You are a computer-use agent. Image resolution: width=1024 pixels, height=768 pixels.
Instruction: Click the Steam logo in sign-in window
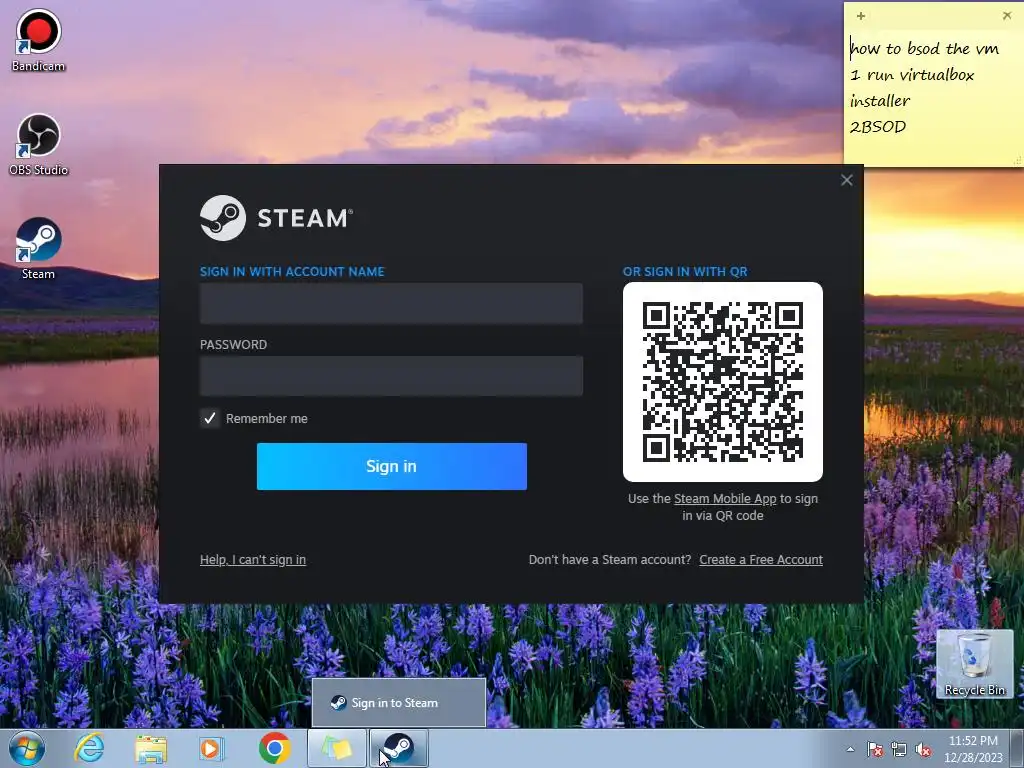click(276, 218)
